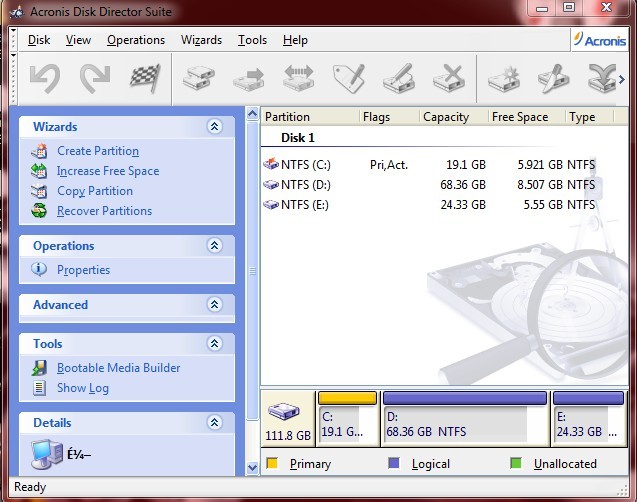Open the Help menu

coord(295,40)
